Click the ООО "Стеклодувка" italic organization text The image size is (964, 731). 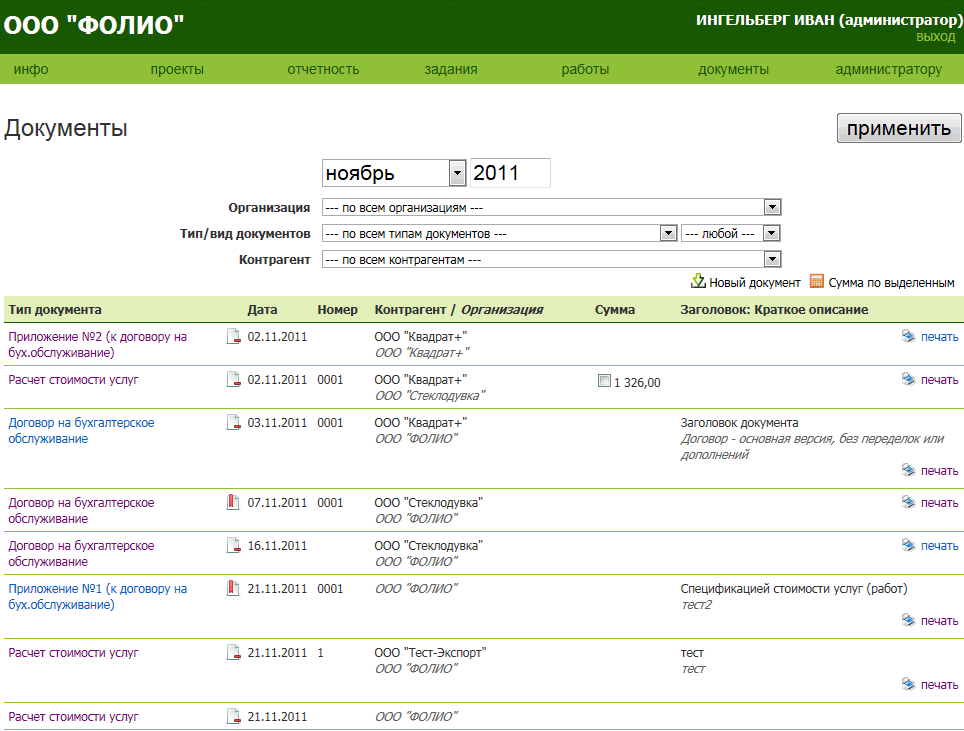tap(430, 395)
